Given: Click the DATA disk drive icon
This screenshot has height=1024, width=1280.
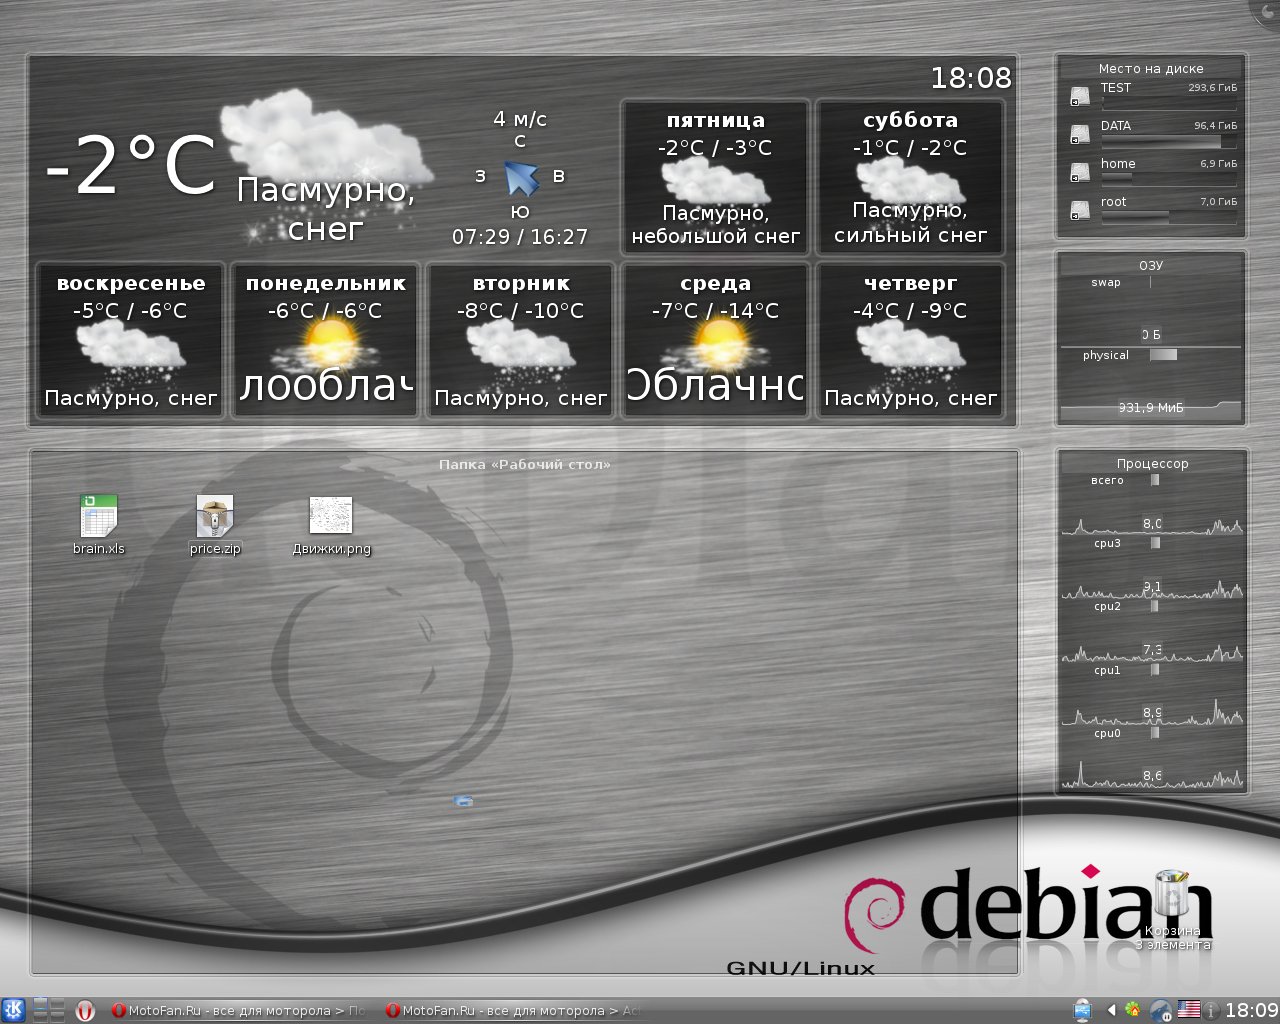Looking at the screenshot, I should pyautogui.click(x=1080, y=134).
